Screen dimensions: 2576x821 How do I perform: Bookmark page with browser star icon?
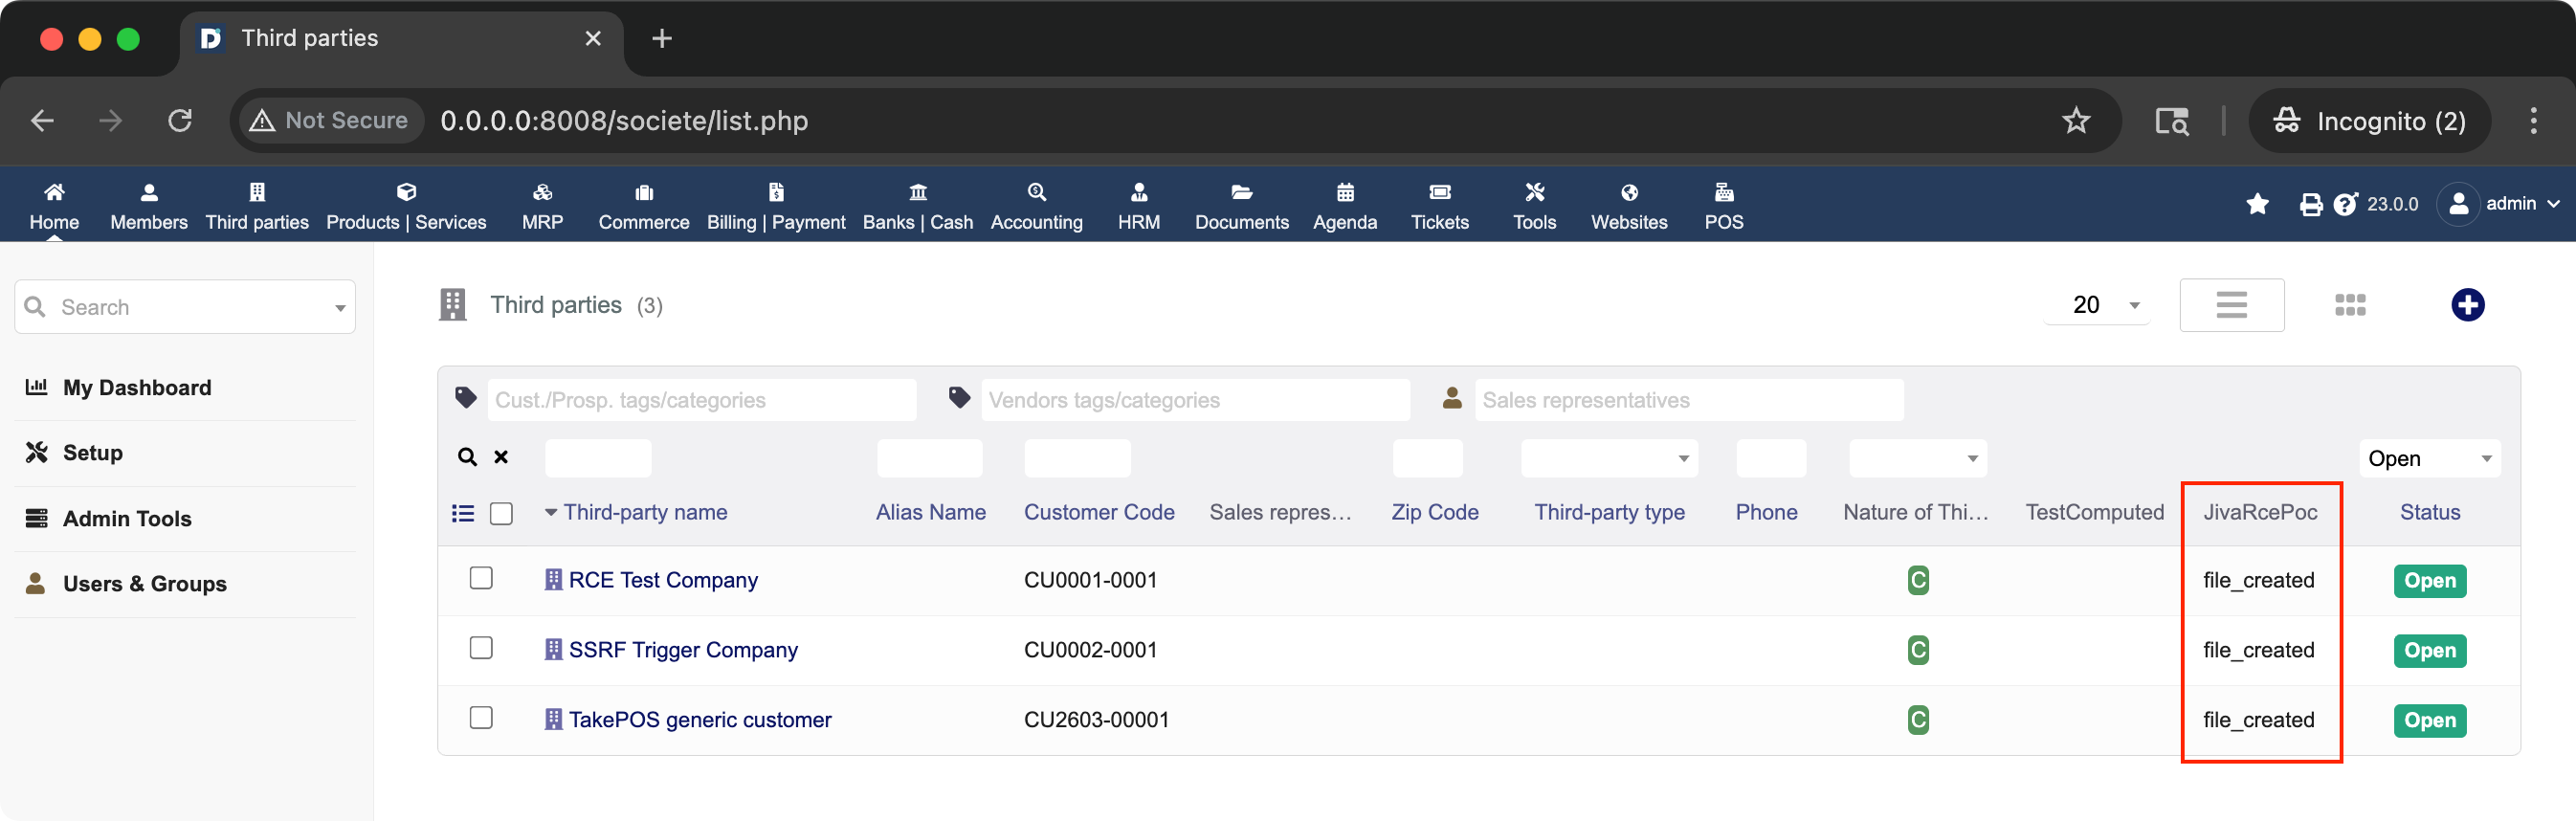(2076, 121)
